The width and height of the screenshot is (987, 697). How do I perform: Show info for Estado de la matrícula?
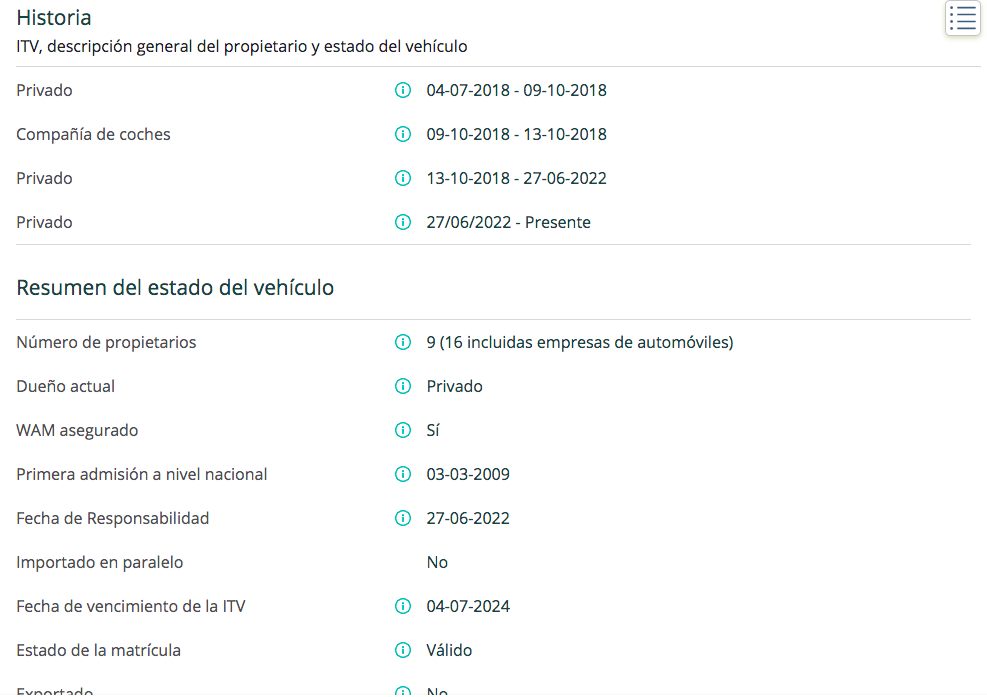click(403, 650)
